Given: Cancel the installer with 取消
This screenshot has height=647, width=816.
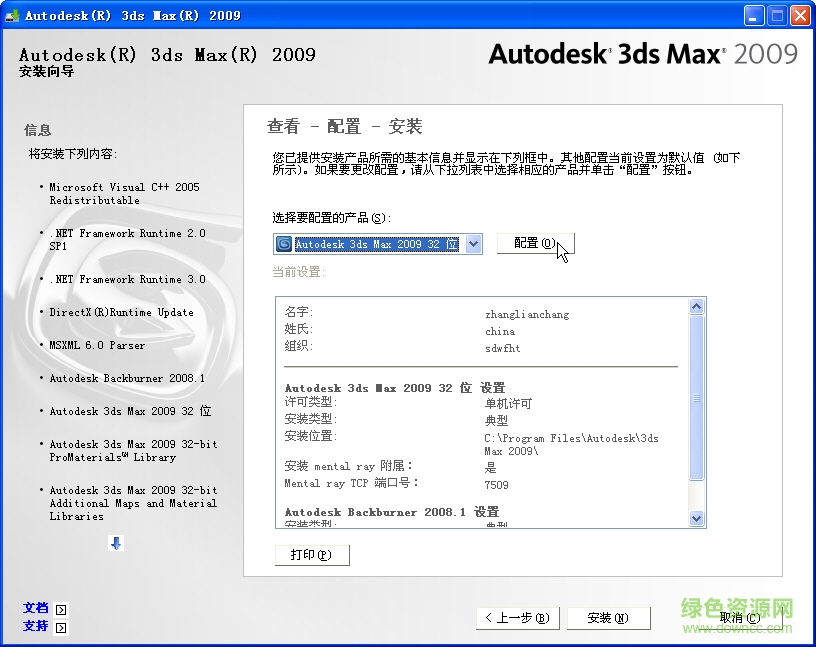Looking at the screenshot, I should click(x=740, y=618).
